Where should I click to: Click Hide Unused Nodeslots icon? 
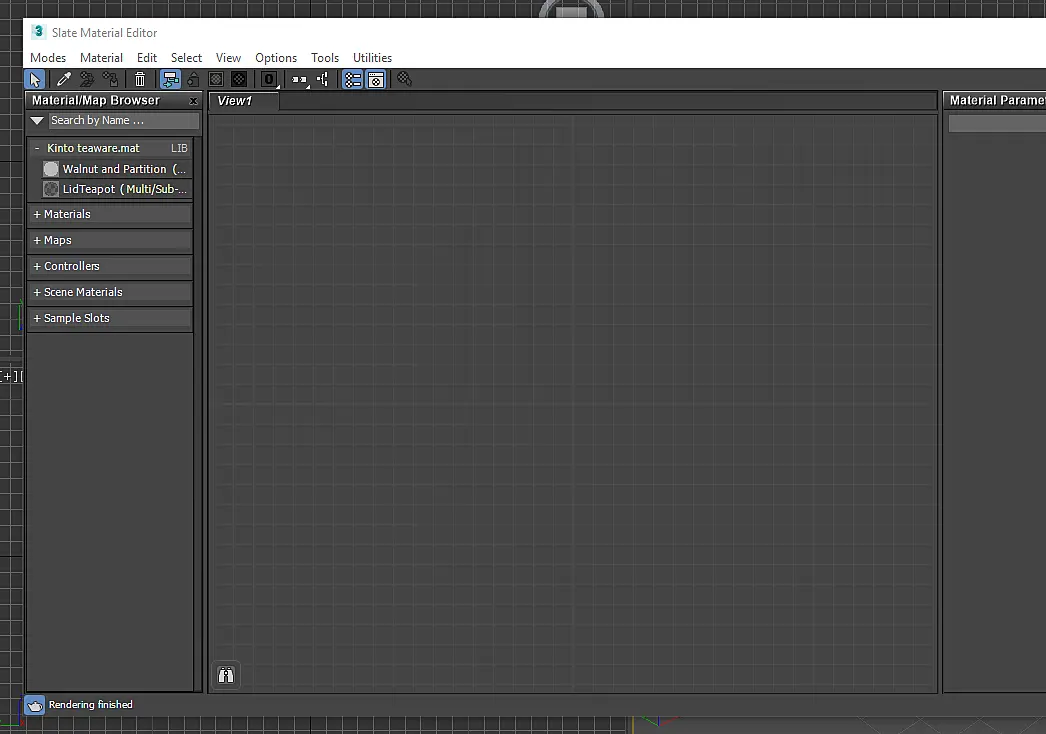coord(193,79)
